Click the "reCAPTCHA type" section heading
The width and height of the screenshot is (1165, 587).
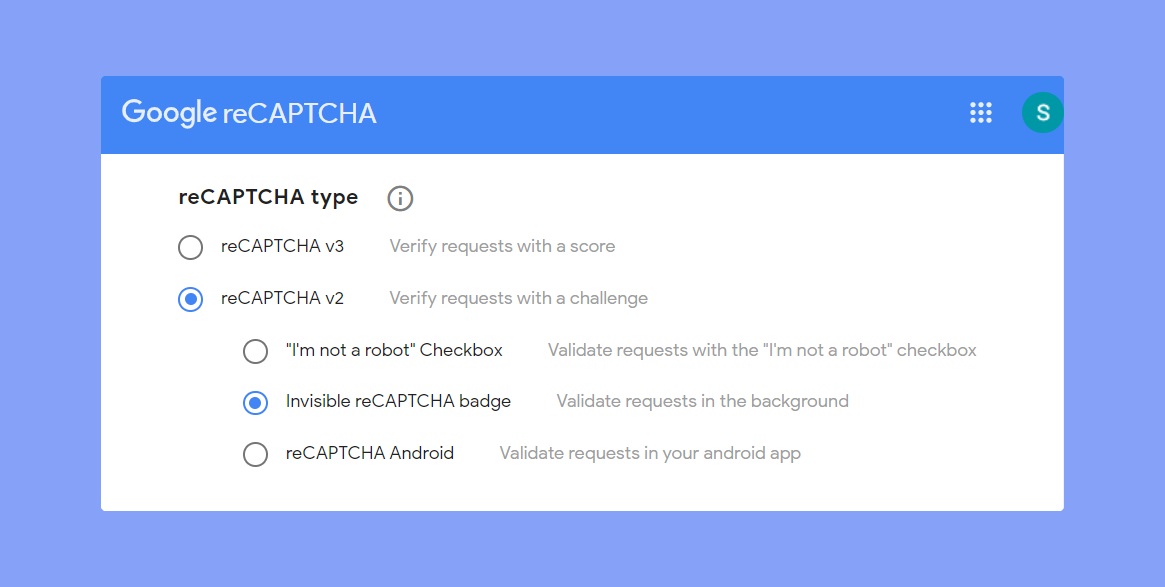point(268,198)
